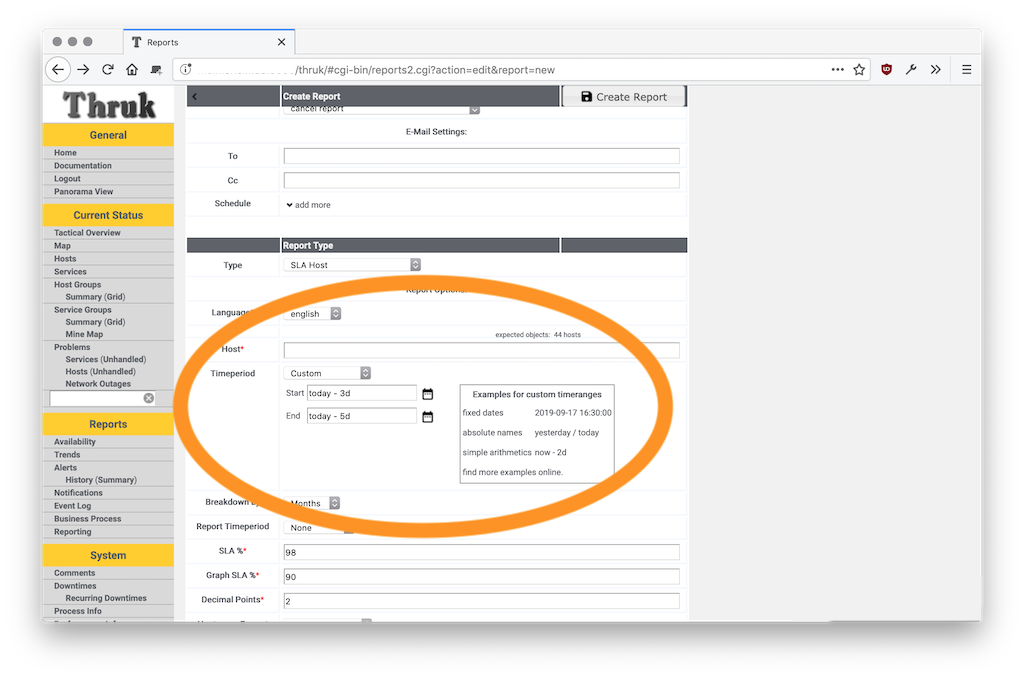
Task: Open the Type dropdown showing SLA Host
Action: [353, 265]
